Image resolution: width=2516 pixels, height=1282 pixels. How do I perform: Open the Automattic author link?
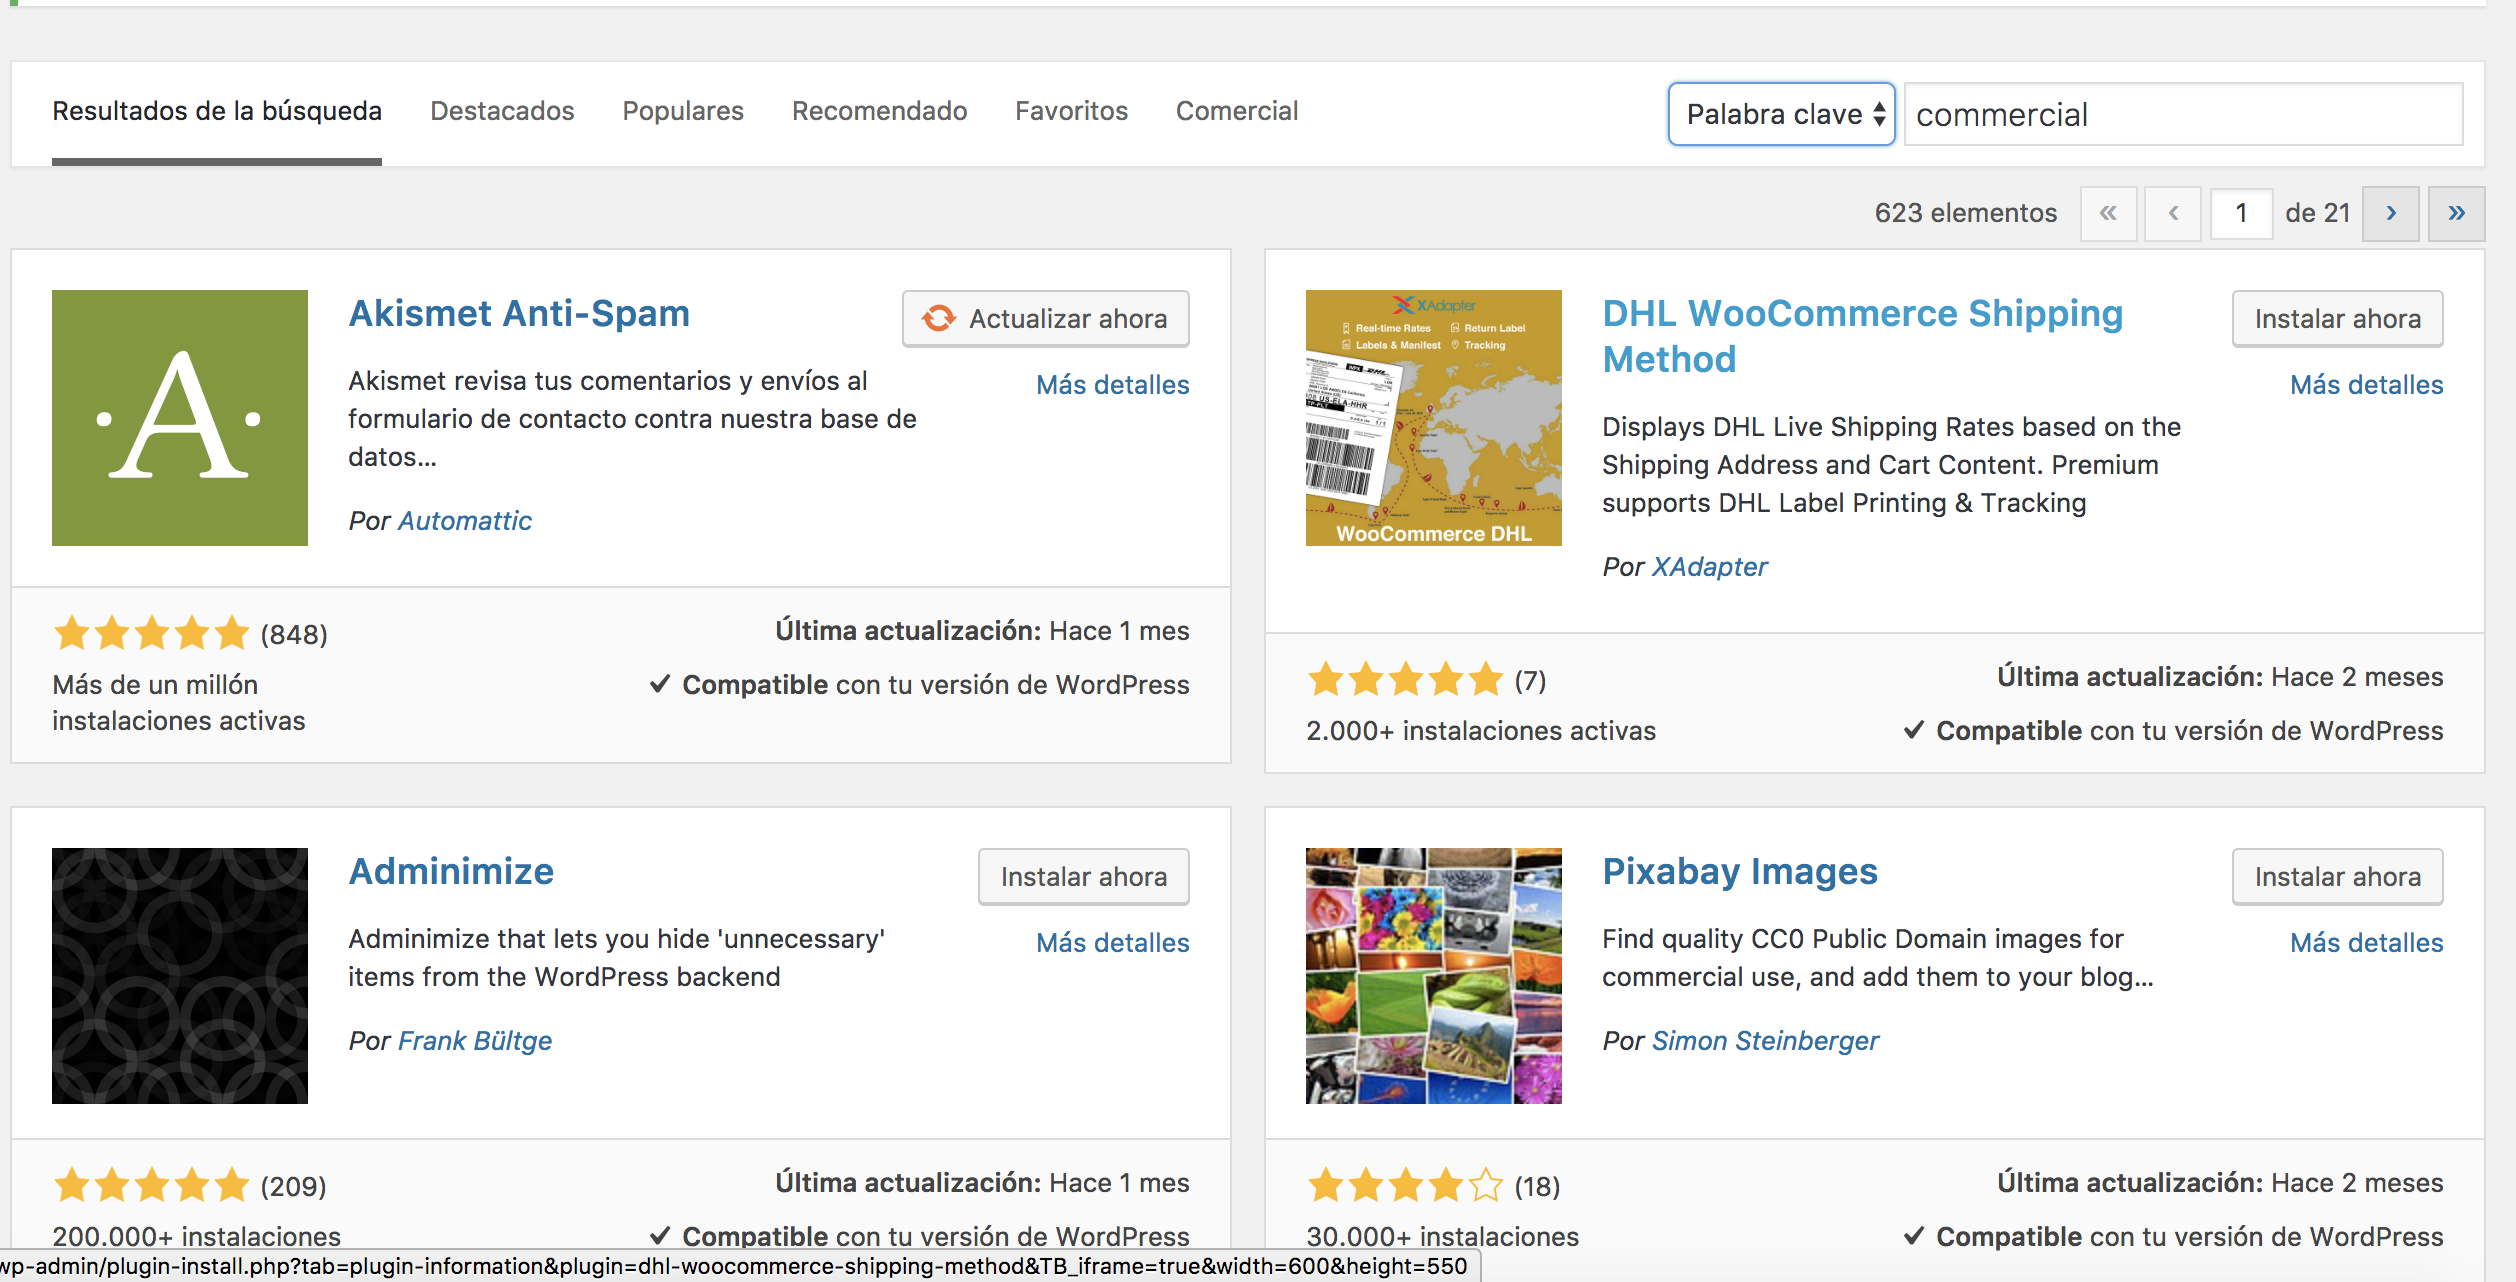(465, 521)
